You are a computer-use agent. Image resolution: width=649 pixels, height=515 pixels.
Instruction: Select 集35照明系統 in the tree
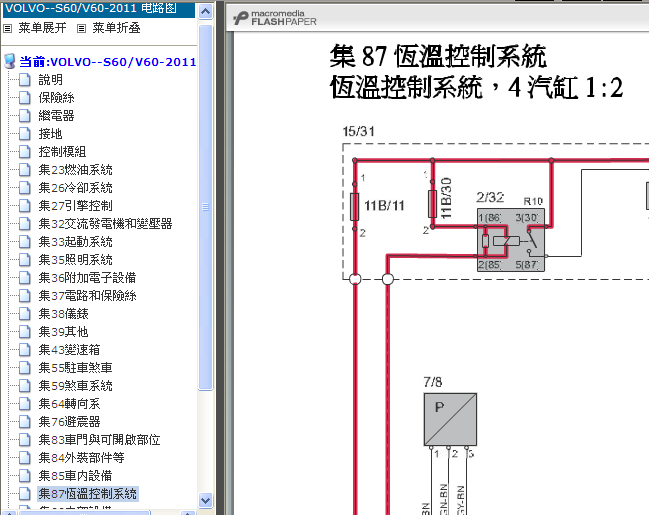[x=75, y=260]
